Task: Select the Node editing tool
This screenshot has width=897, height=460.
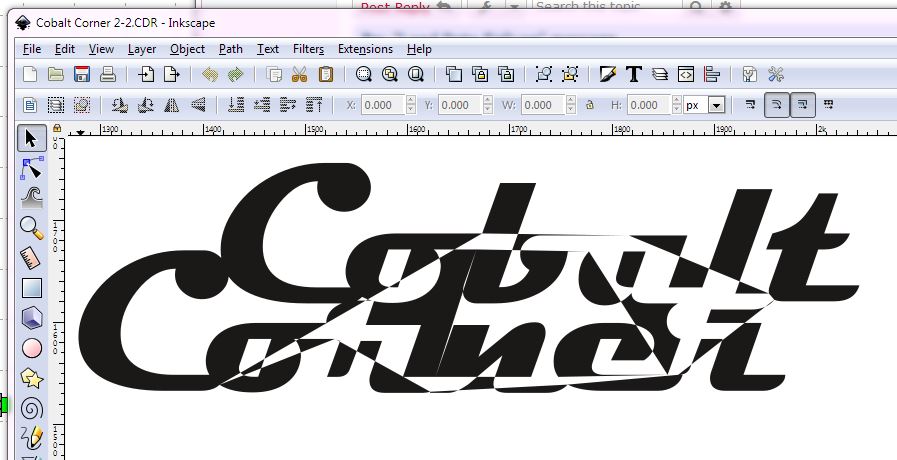Action: (32, 167)
